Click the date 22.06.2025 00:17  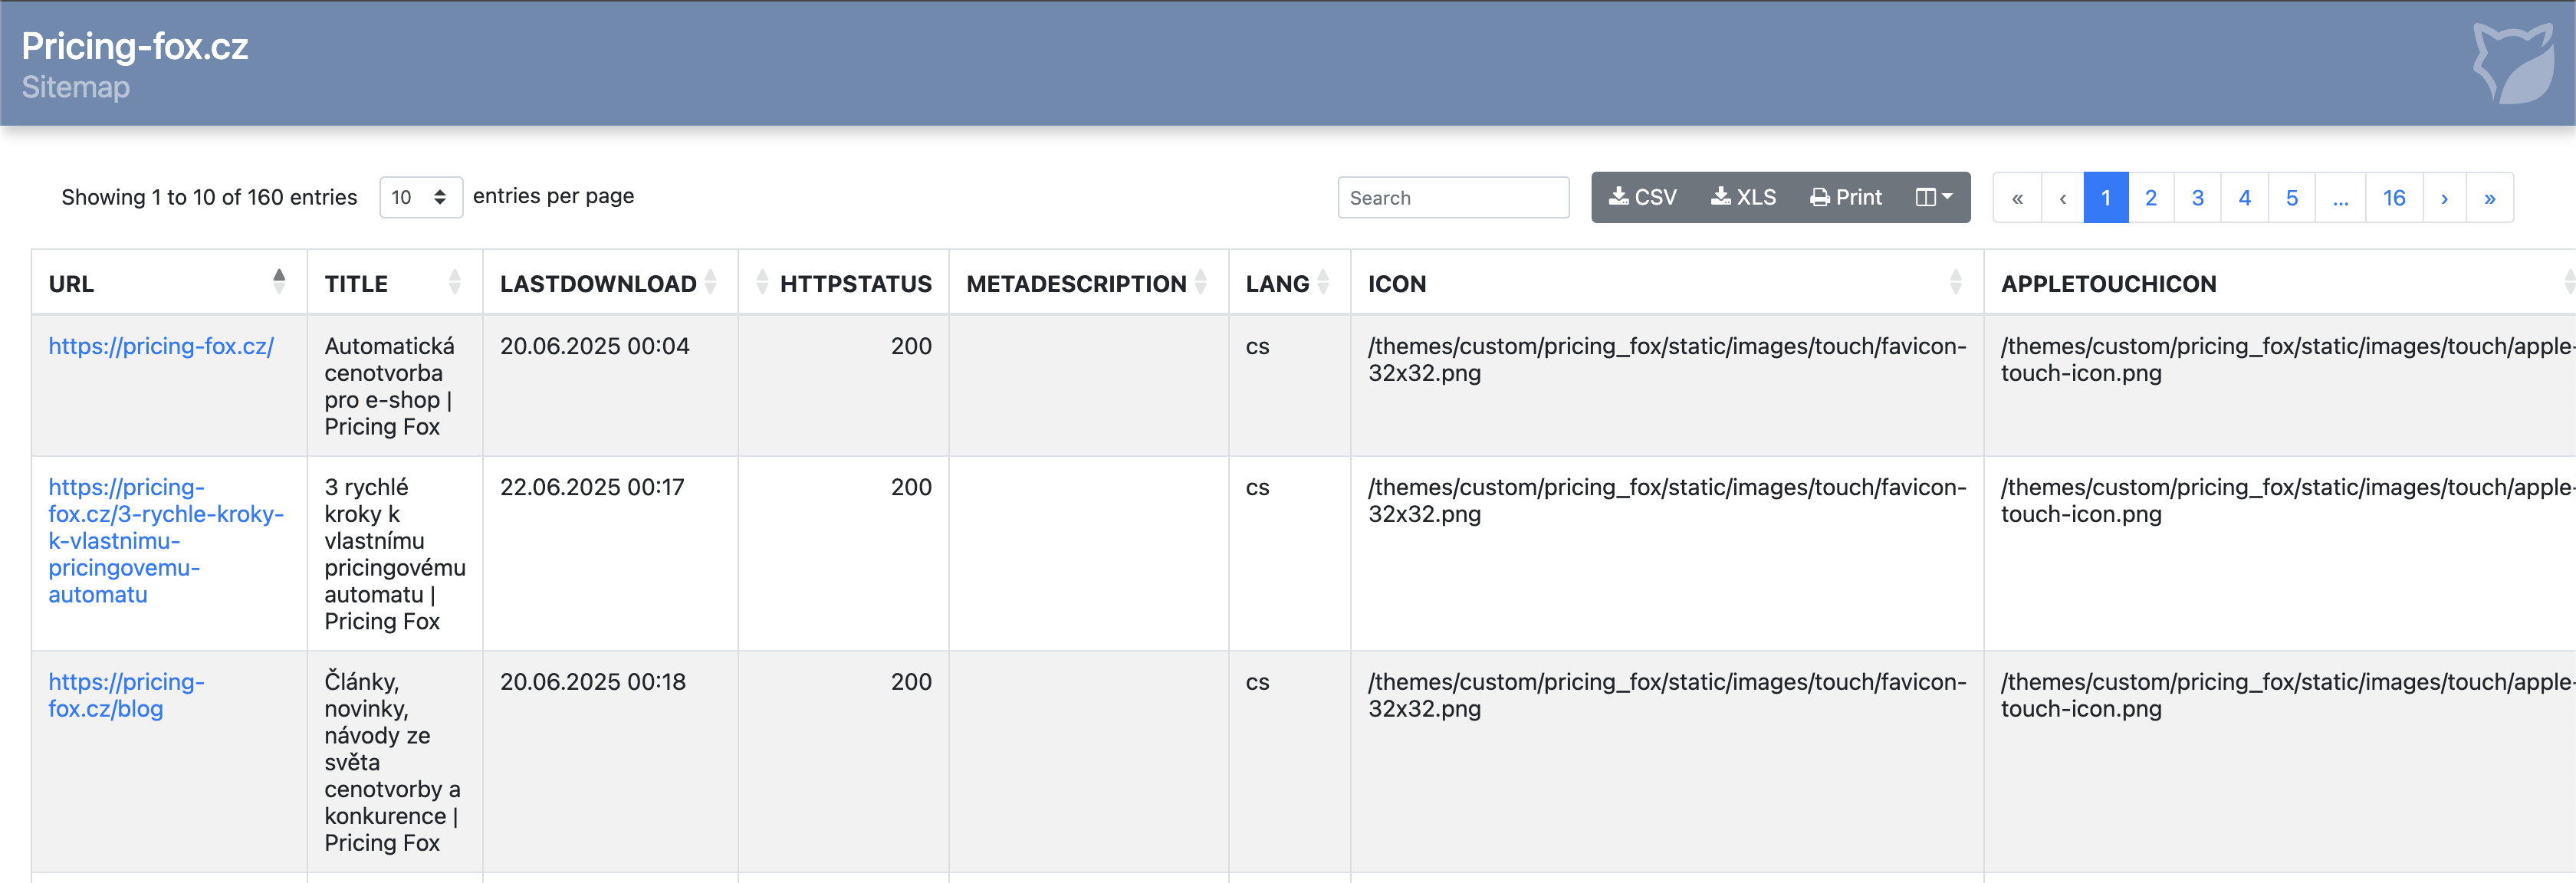coord(592,487)
